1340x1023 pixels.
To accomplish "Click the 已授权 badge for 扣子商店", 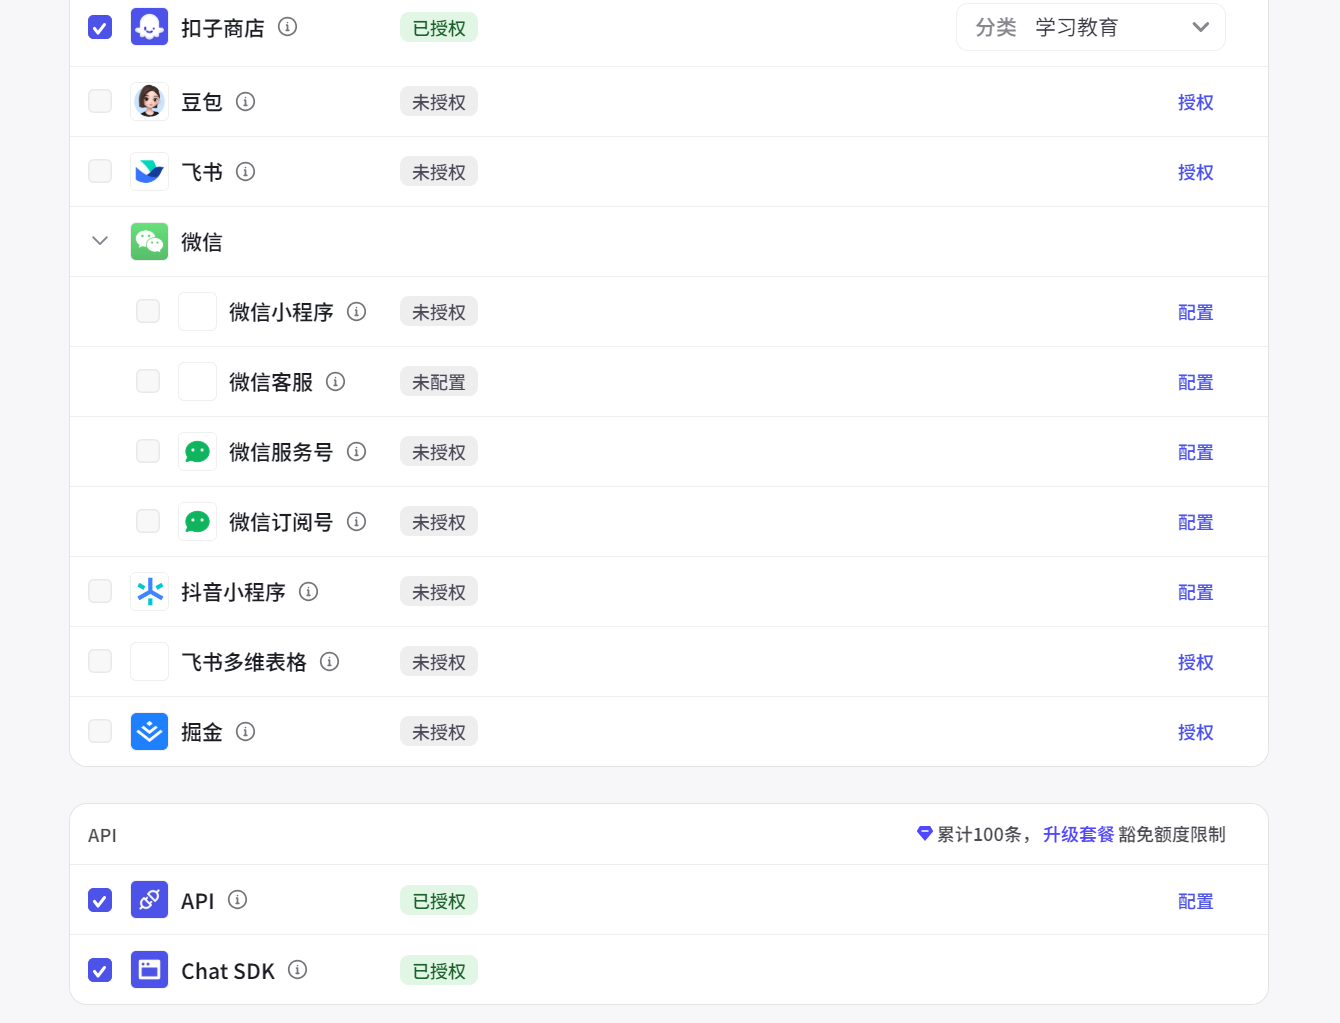I will [x=439, y=28].
